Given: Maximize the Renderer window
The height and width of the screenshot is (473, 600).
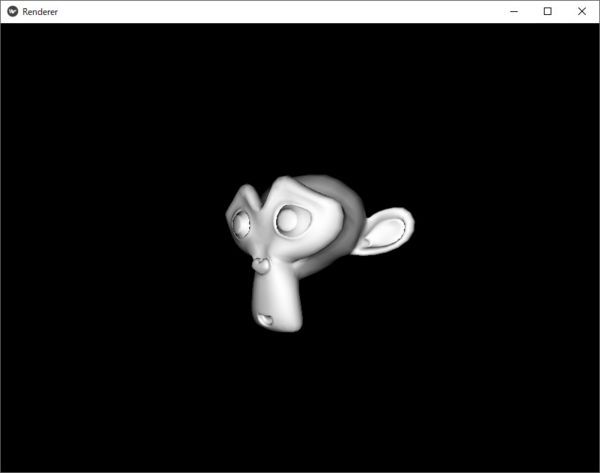Looking at the screenshot, I should (548, 11).
